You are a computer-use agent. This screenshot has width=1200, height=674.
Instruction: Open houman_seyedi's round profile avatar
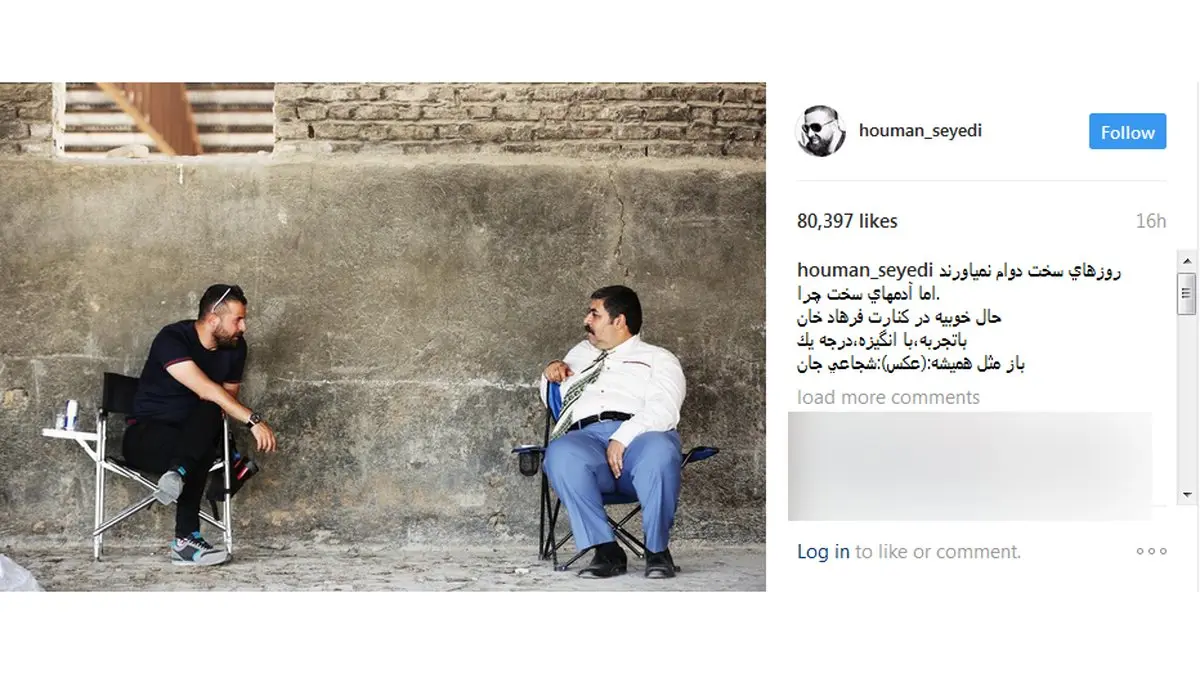point(821,132)
